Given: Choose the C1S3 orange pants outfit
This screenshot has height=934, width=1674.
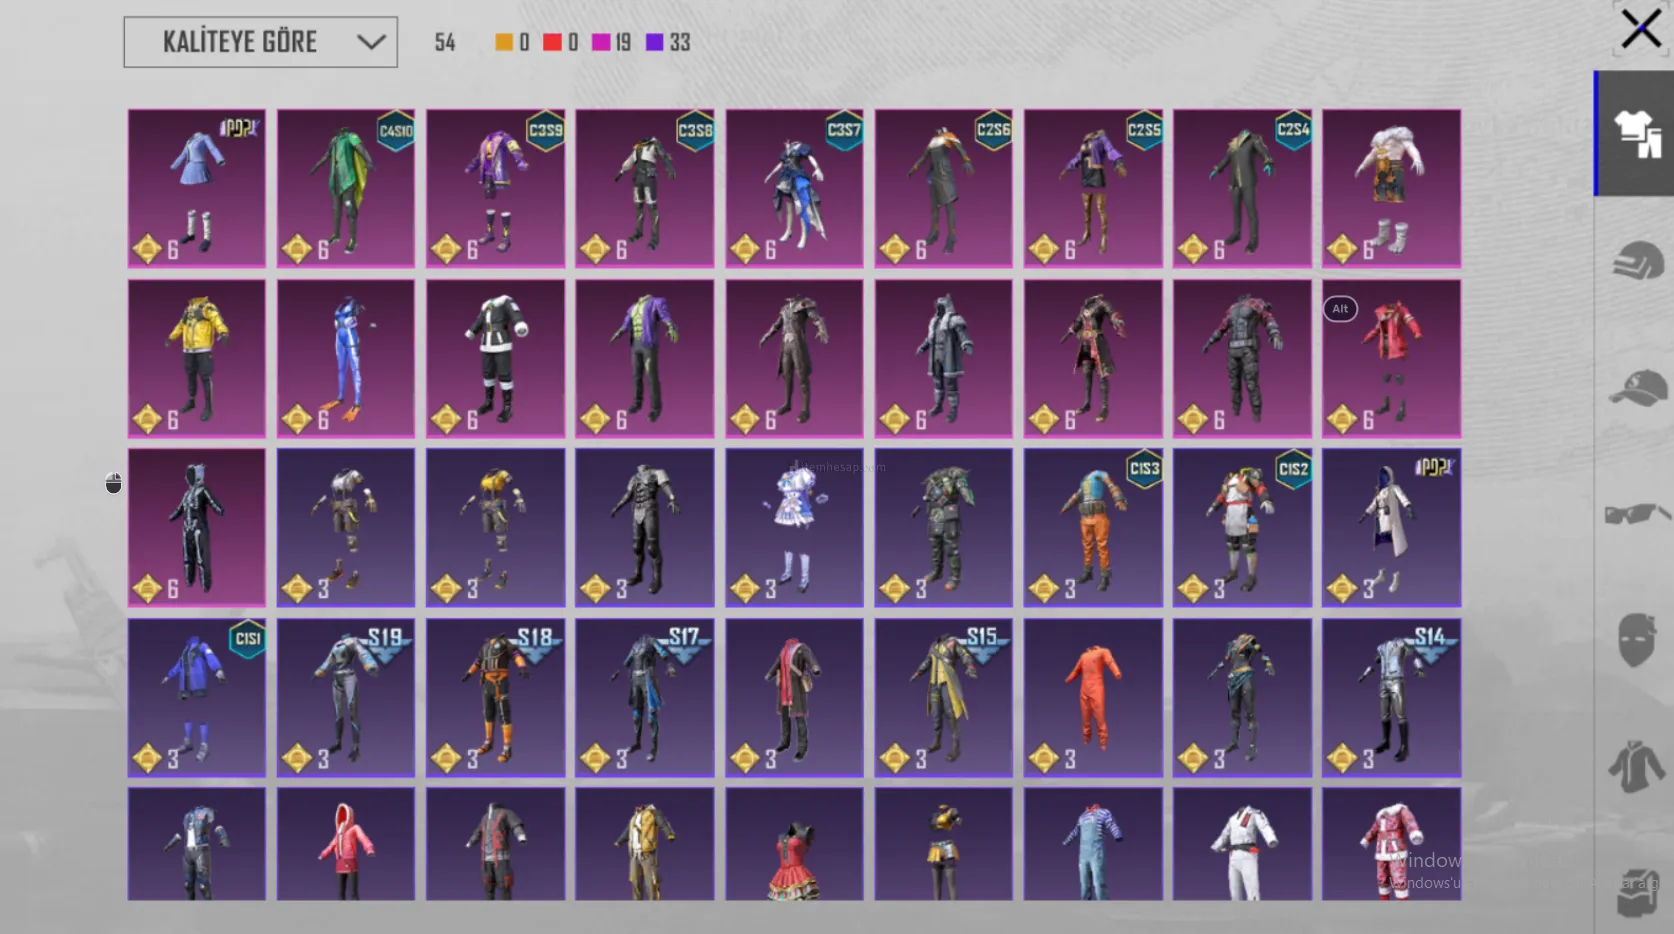Looking at the screenshot, I should 1092,527.
